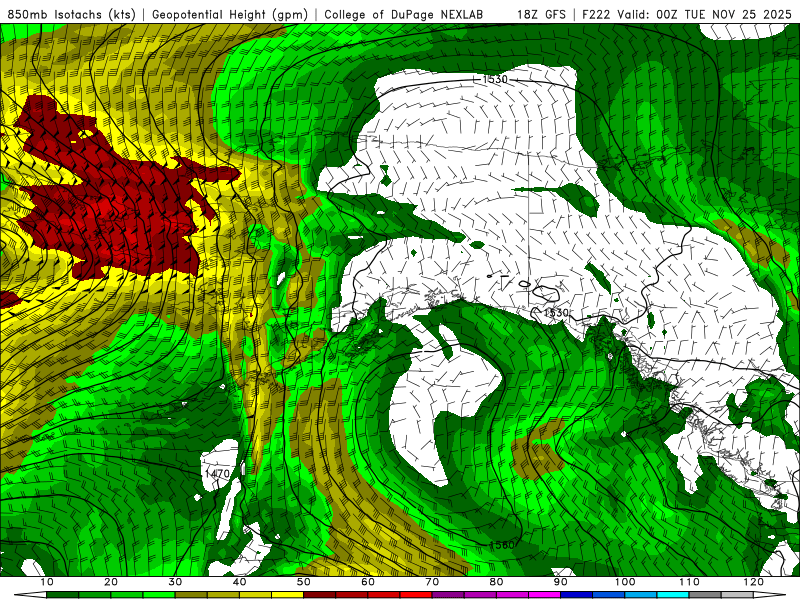Click the color bar value 30
Image resolution: width=800 pixels, height=600 pixels.
175,582
